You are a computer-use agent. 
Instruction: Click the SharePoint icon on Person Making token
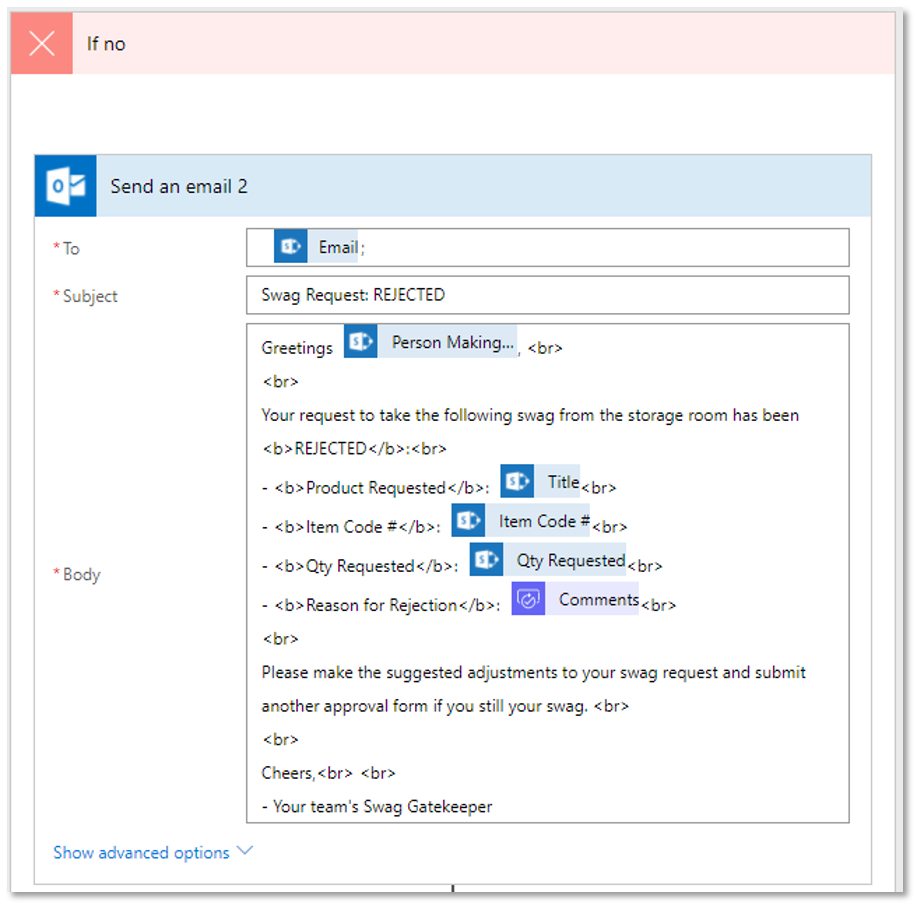[361, 342]
